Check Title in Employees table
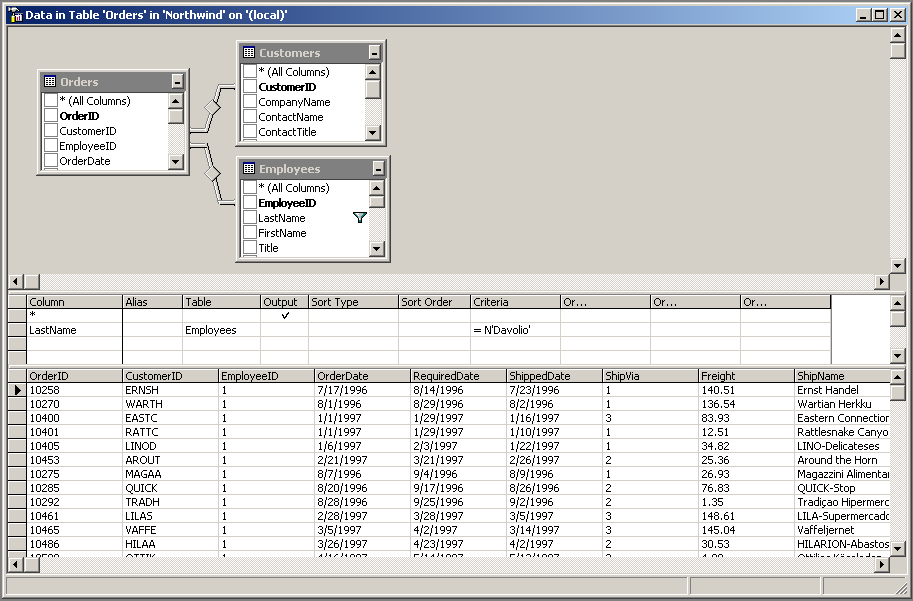The width and height of the screenshot is (913, 601). pyautogui.click(x=249, y=248)
